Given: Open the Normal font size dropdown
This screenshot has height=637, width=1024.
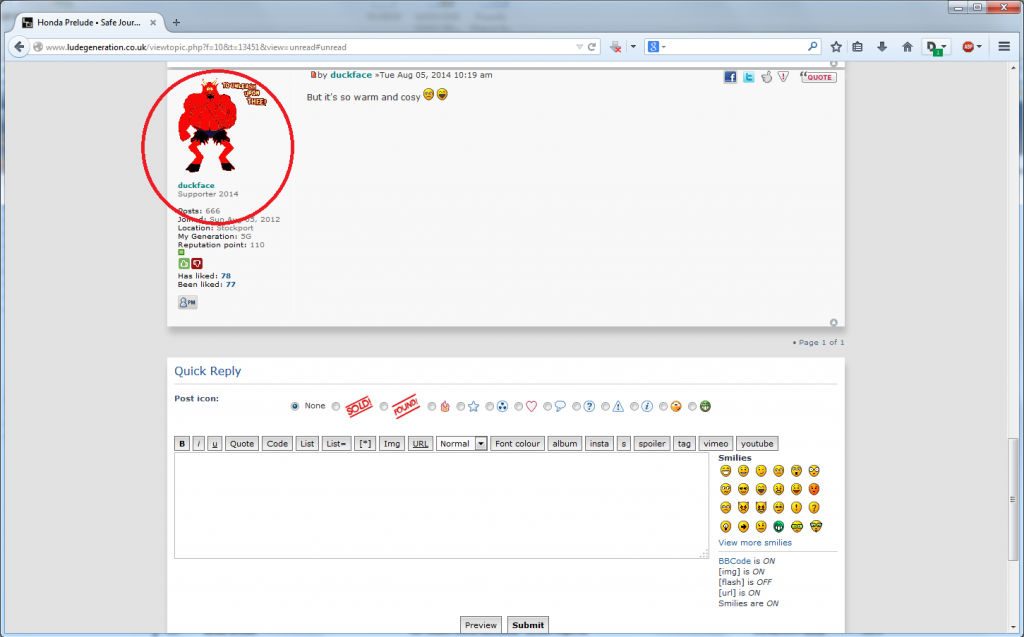Looking at the screenshot, I should pos(461,444).
